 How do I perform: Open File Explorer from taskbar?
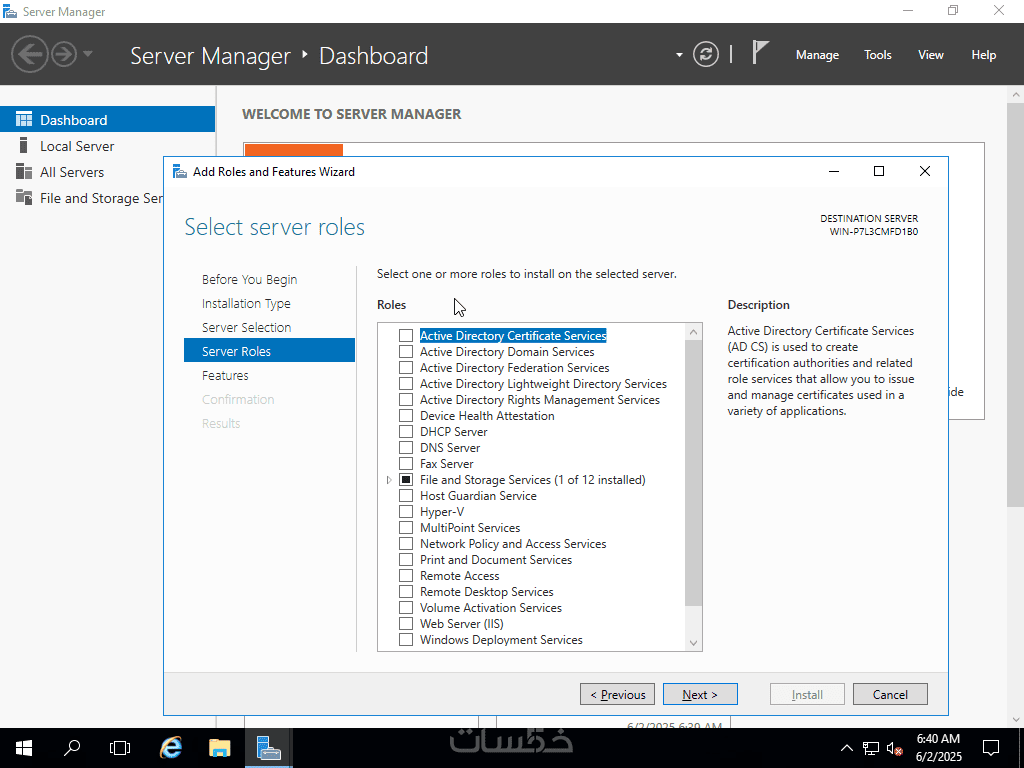(x=219, y=748)
